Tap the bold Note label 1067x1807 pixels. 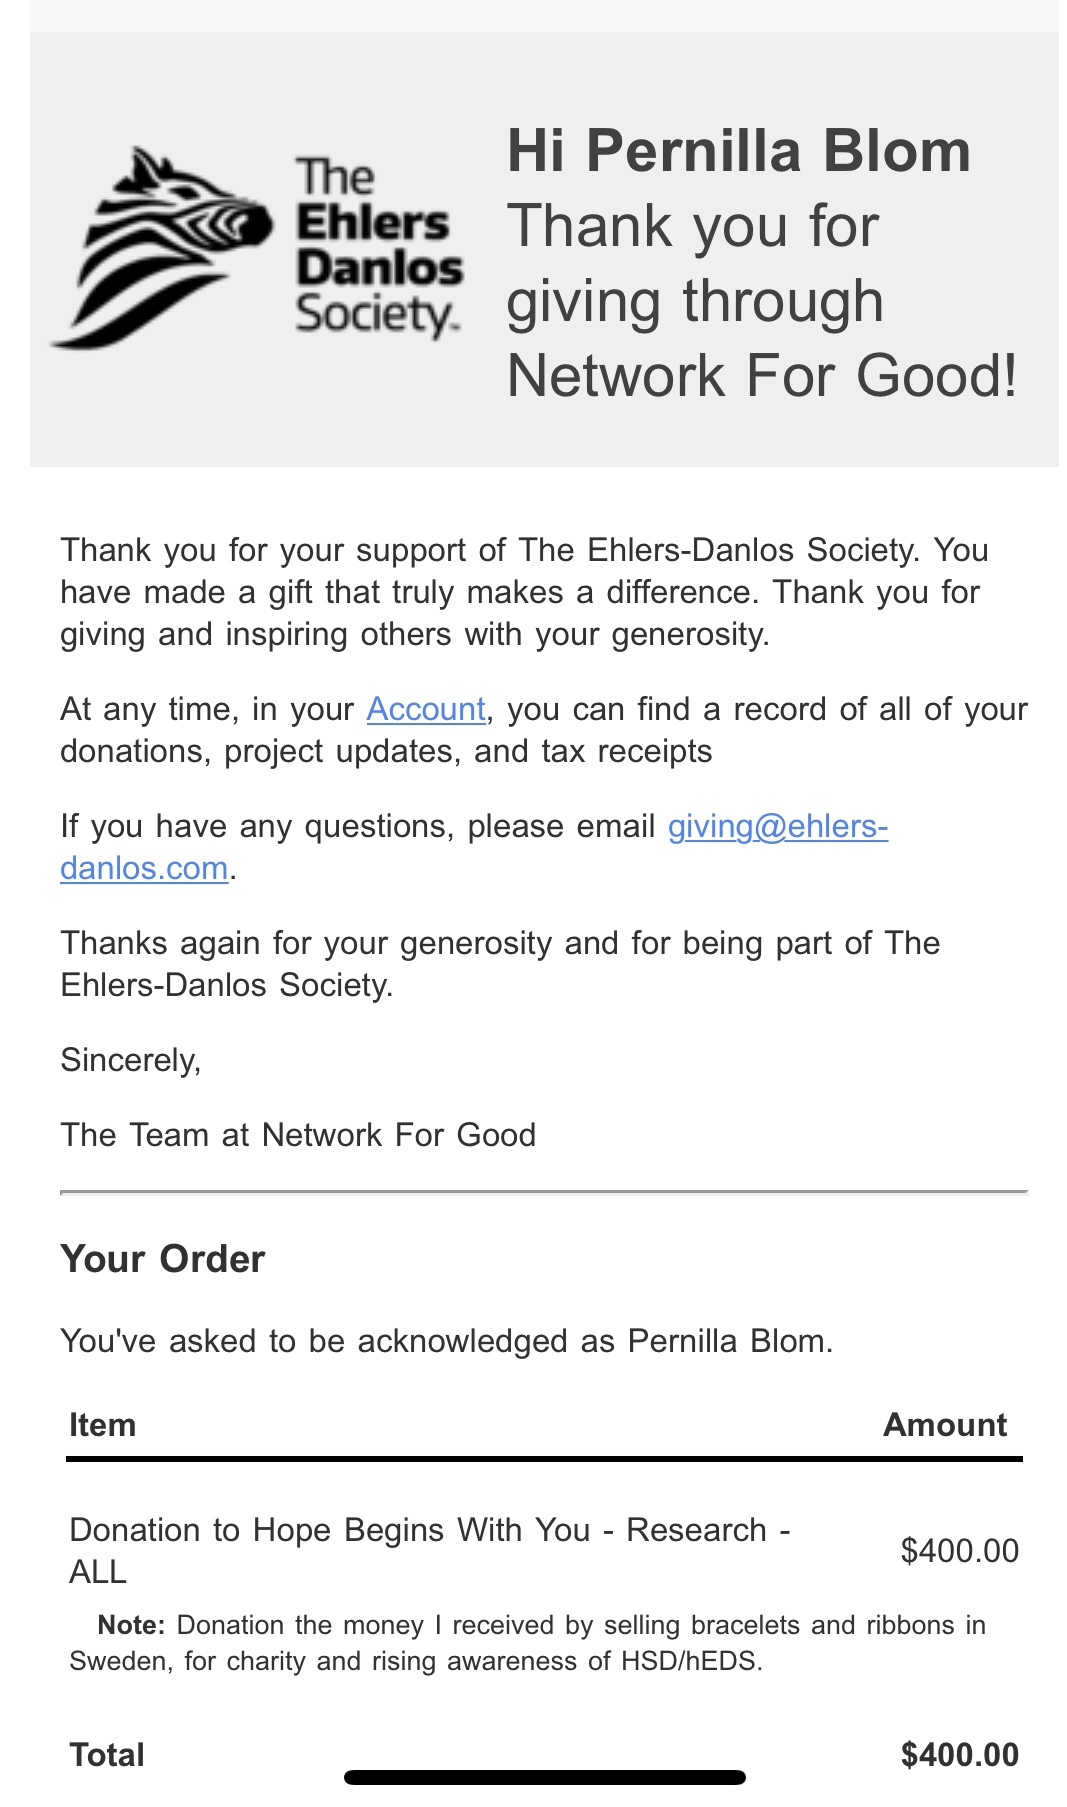click(131, 1625)
